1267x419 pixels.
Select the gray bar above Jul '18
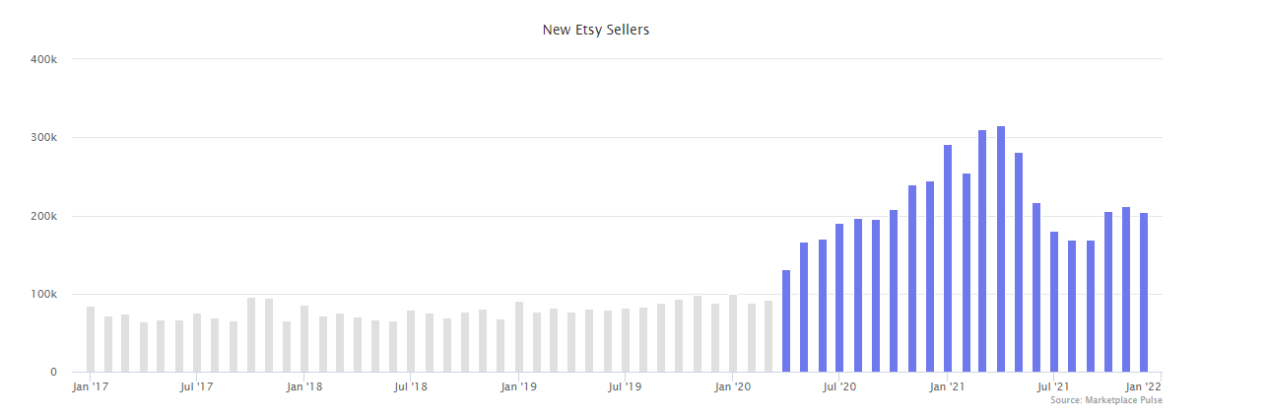(411, 341)
